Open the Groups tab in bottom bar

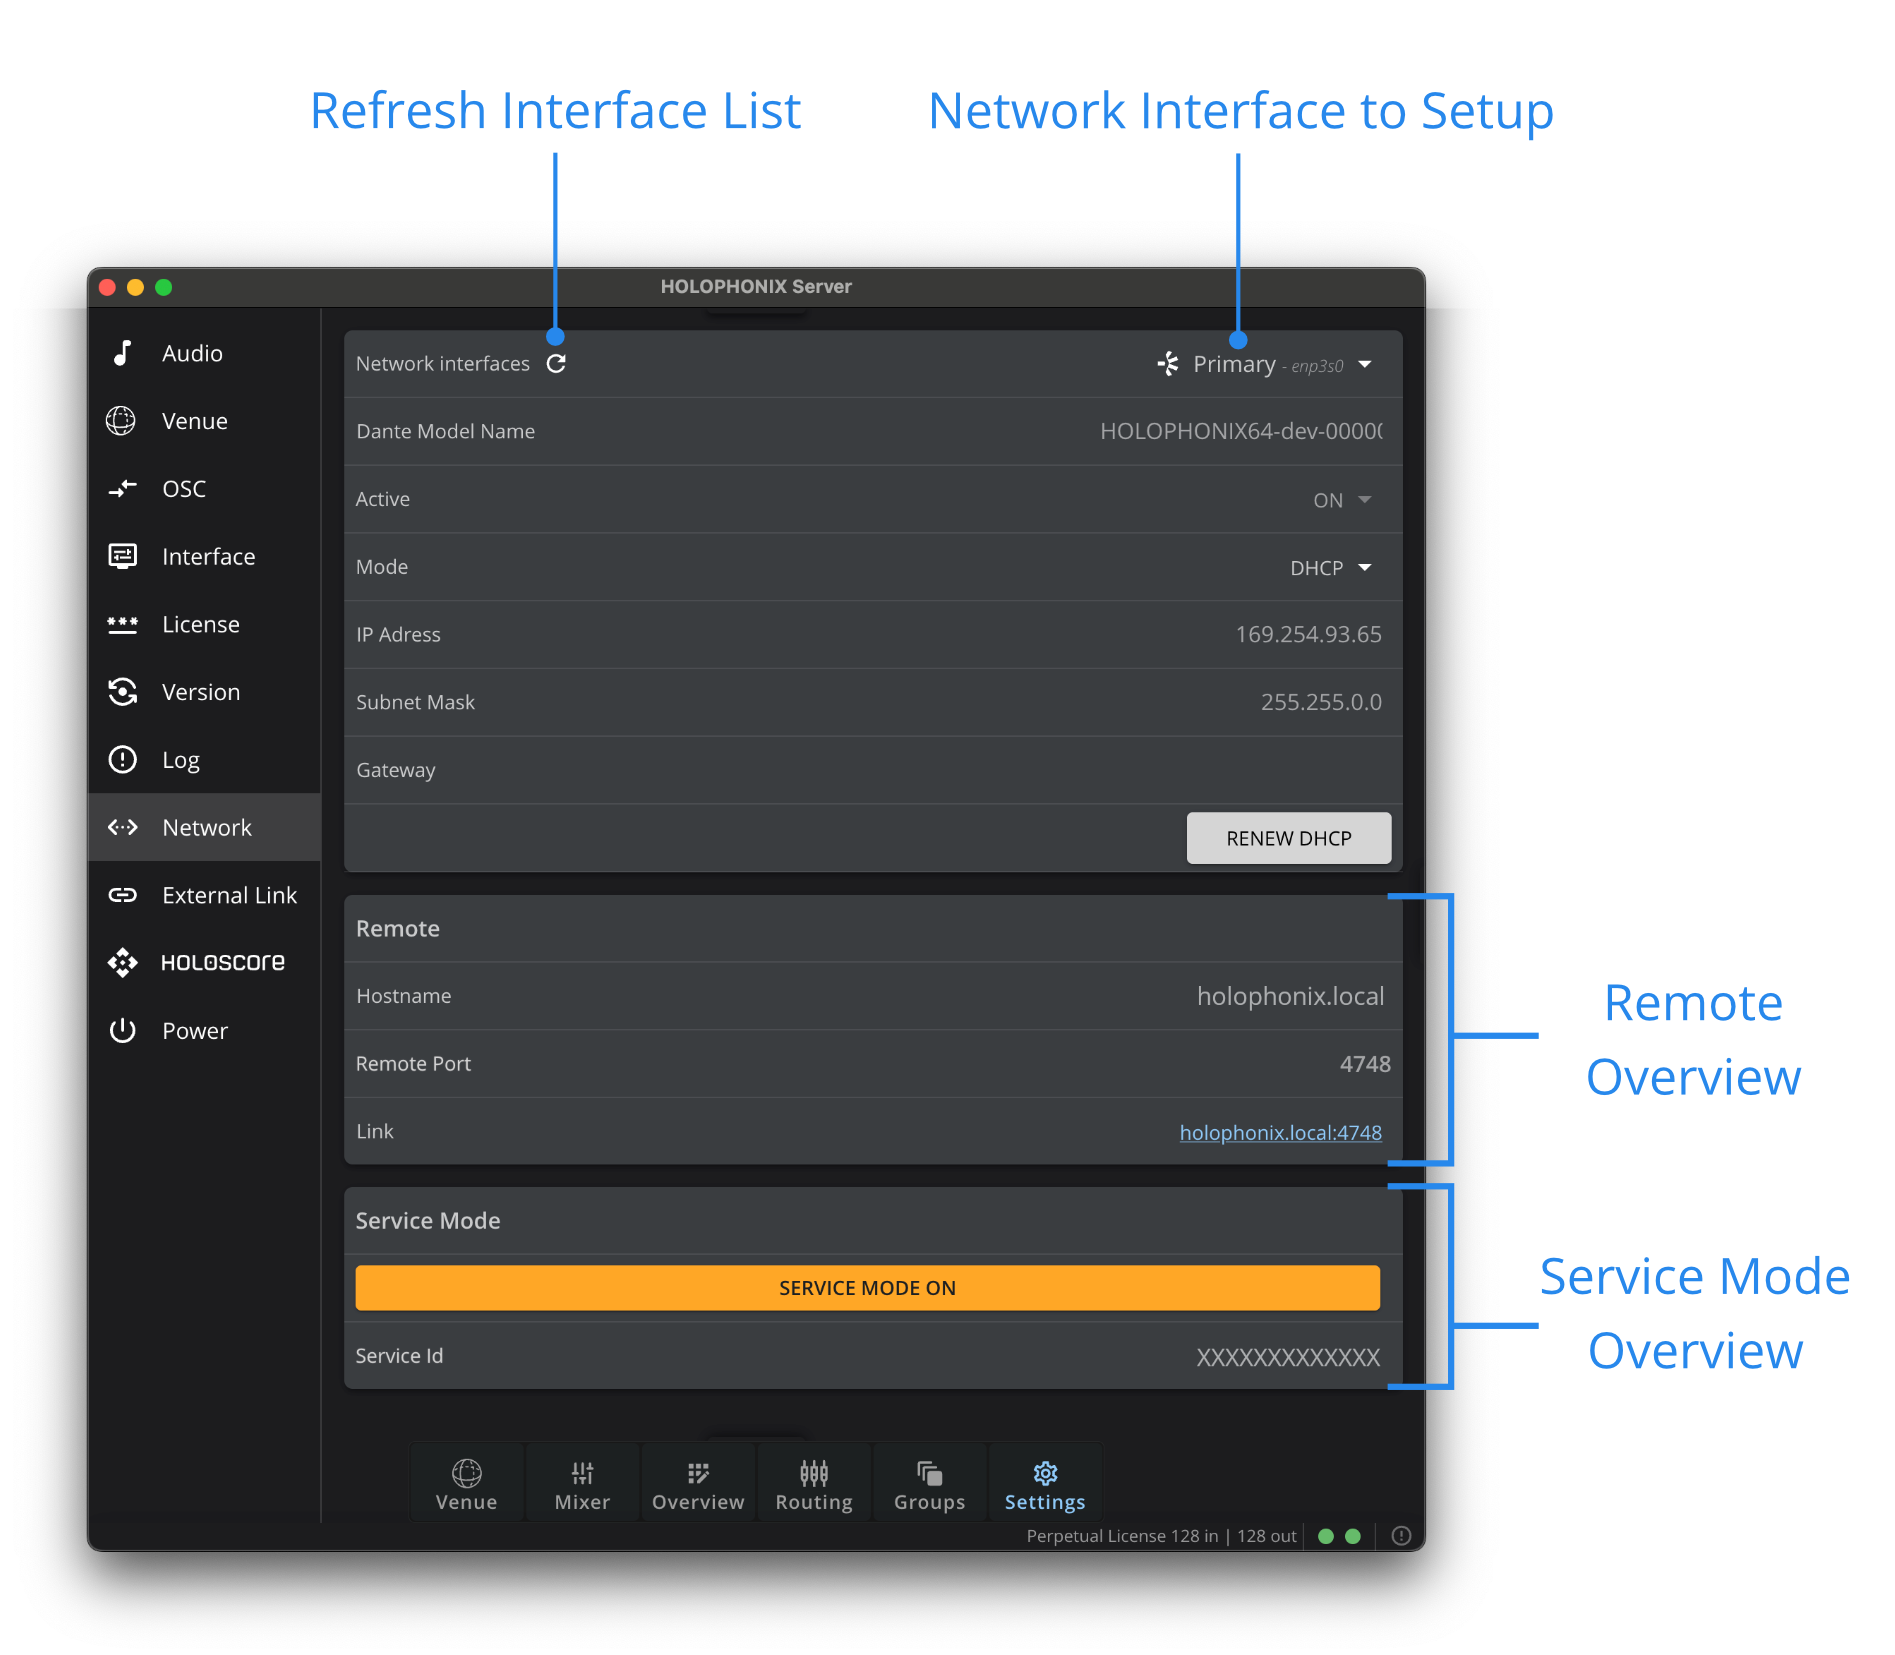(x=929, y=1485)
